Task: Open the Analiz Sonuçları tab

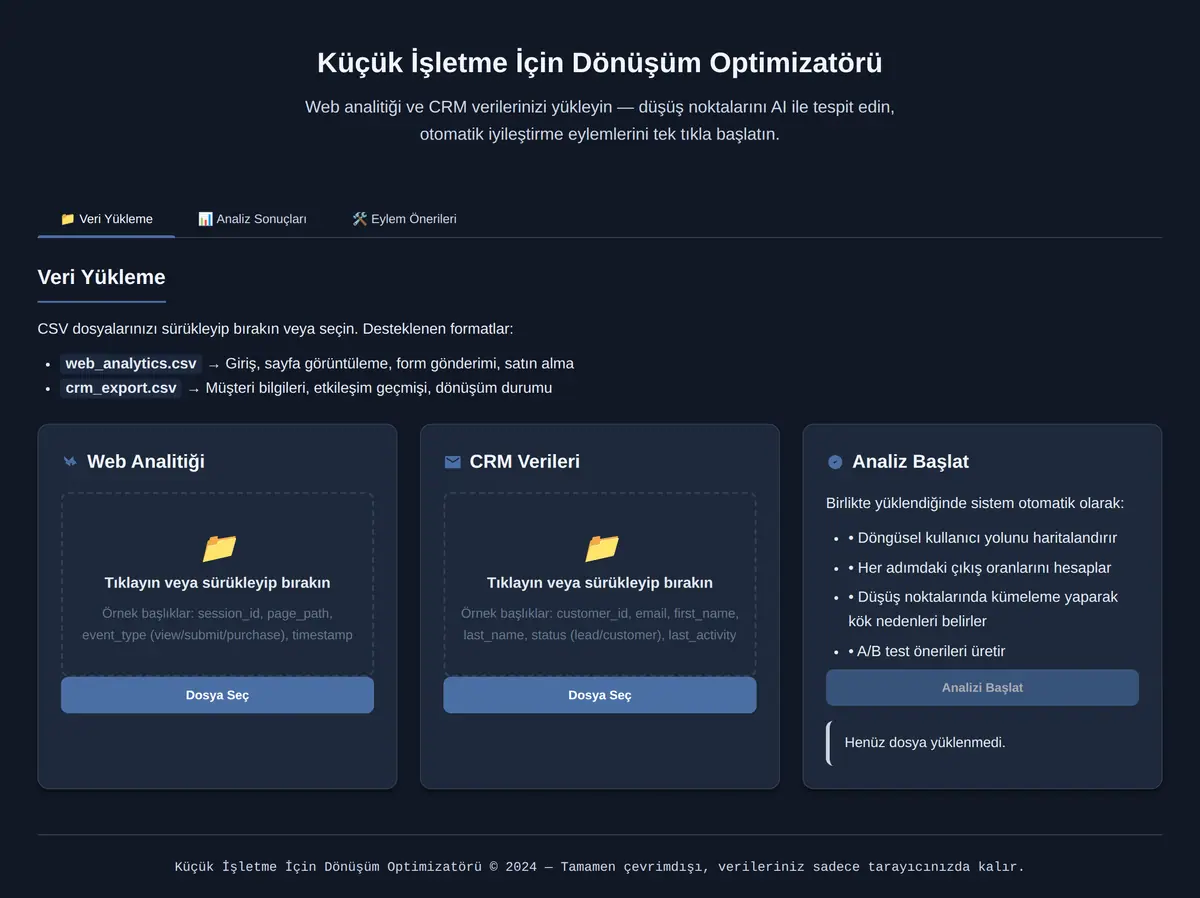Action: (252, 219)
